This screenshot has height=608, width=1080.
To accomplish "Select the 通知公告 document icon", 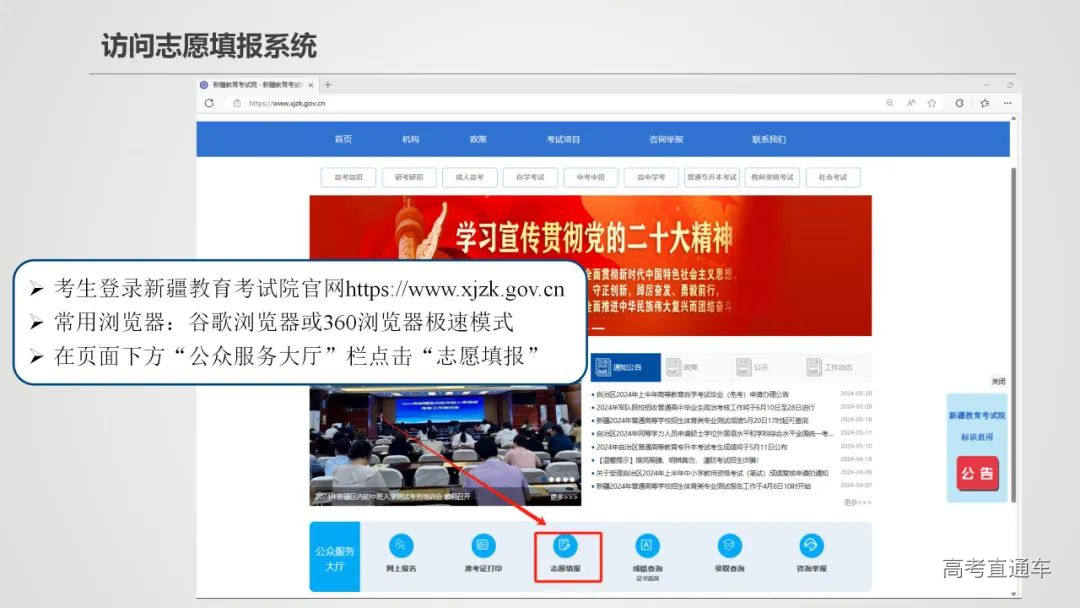I will point(602,366).
